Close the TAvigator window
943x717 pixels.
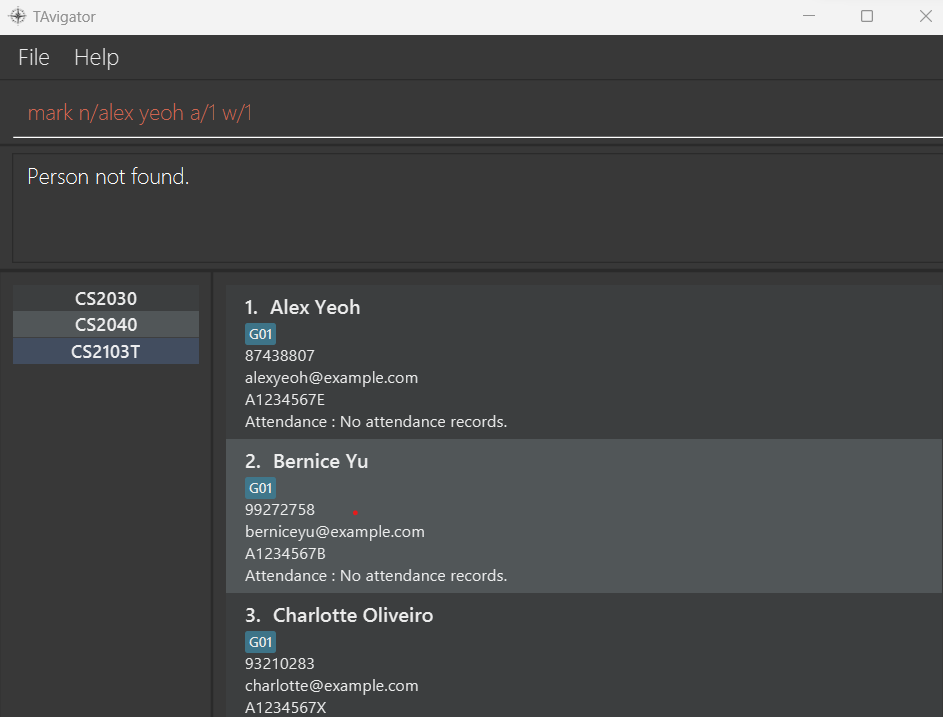pyautogui.click(x=926, y=16)
